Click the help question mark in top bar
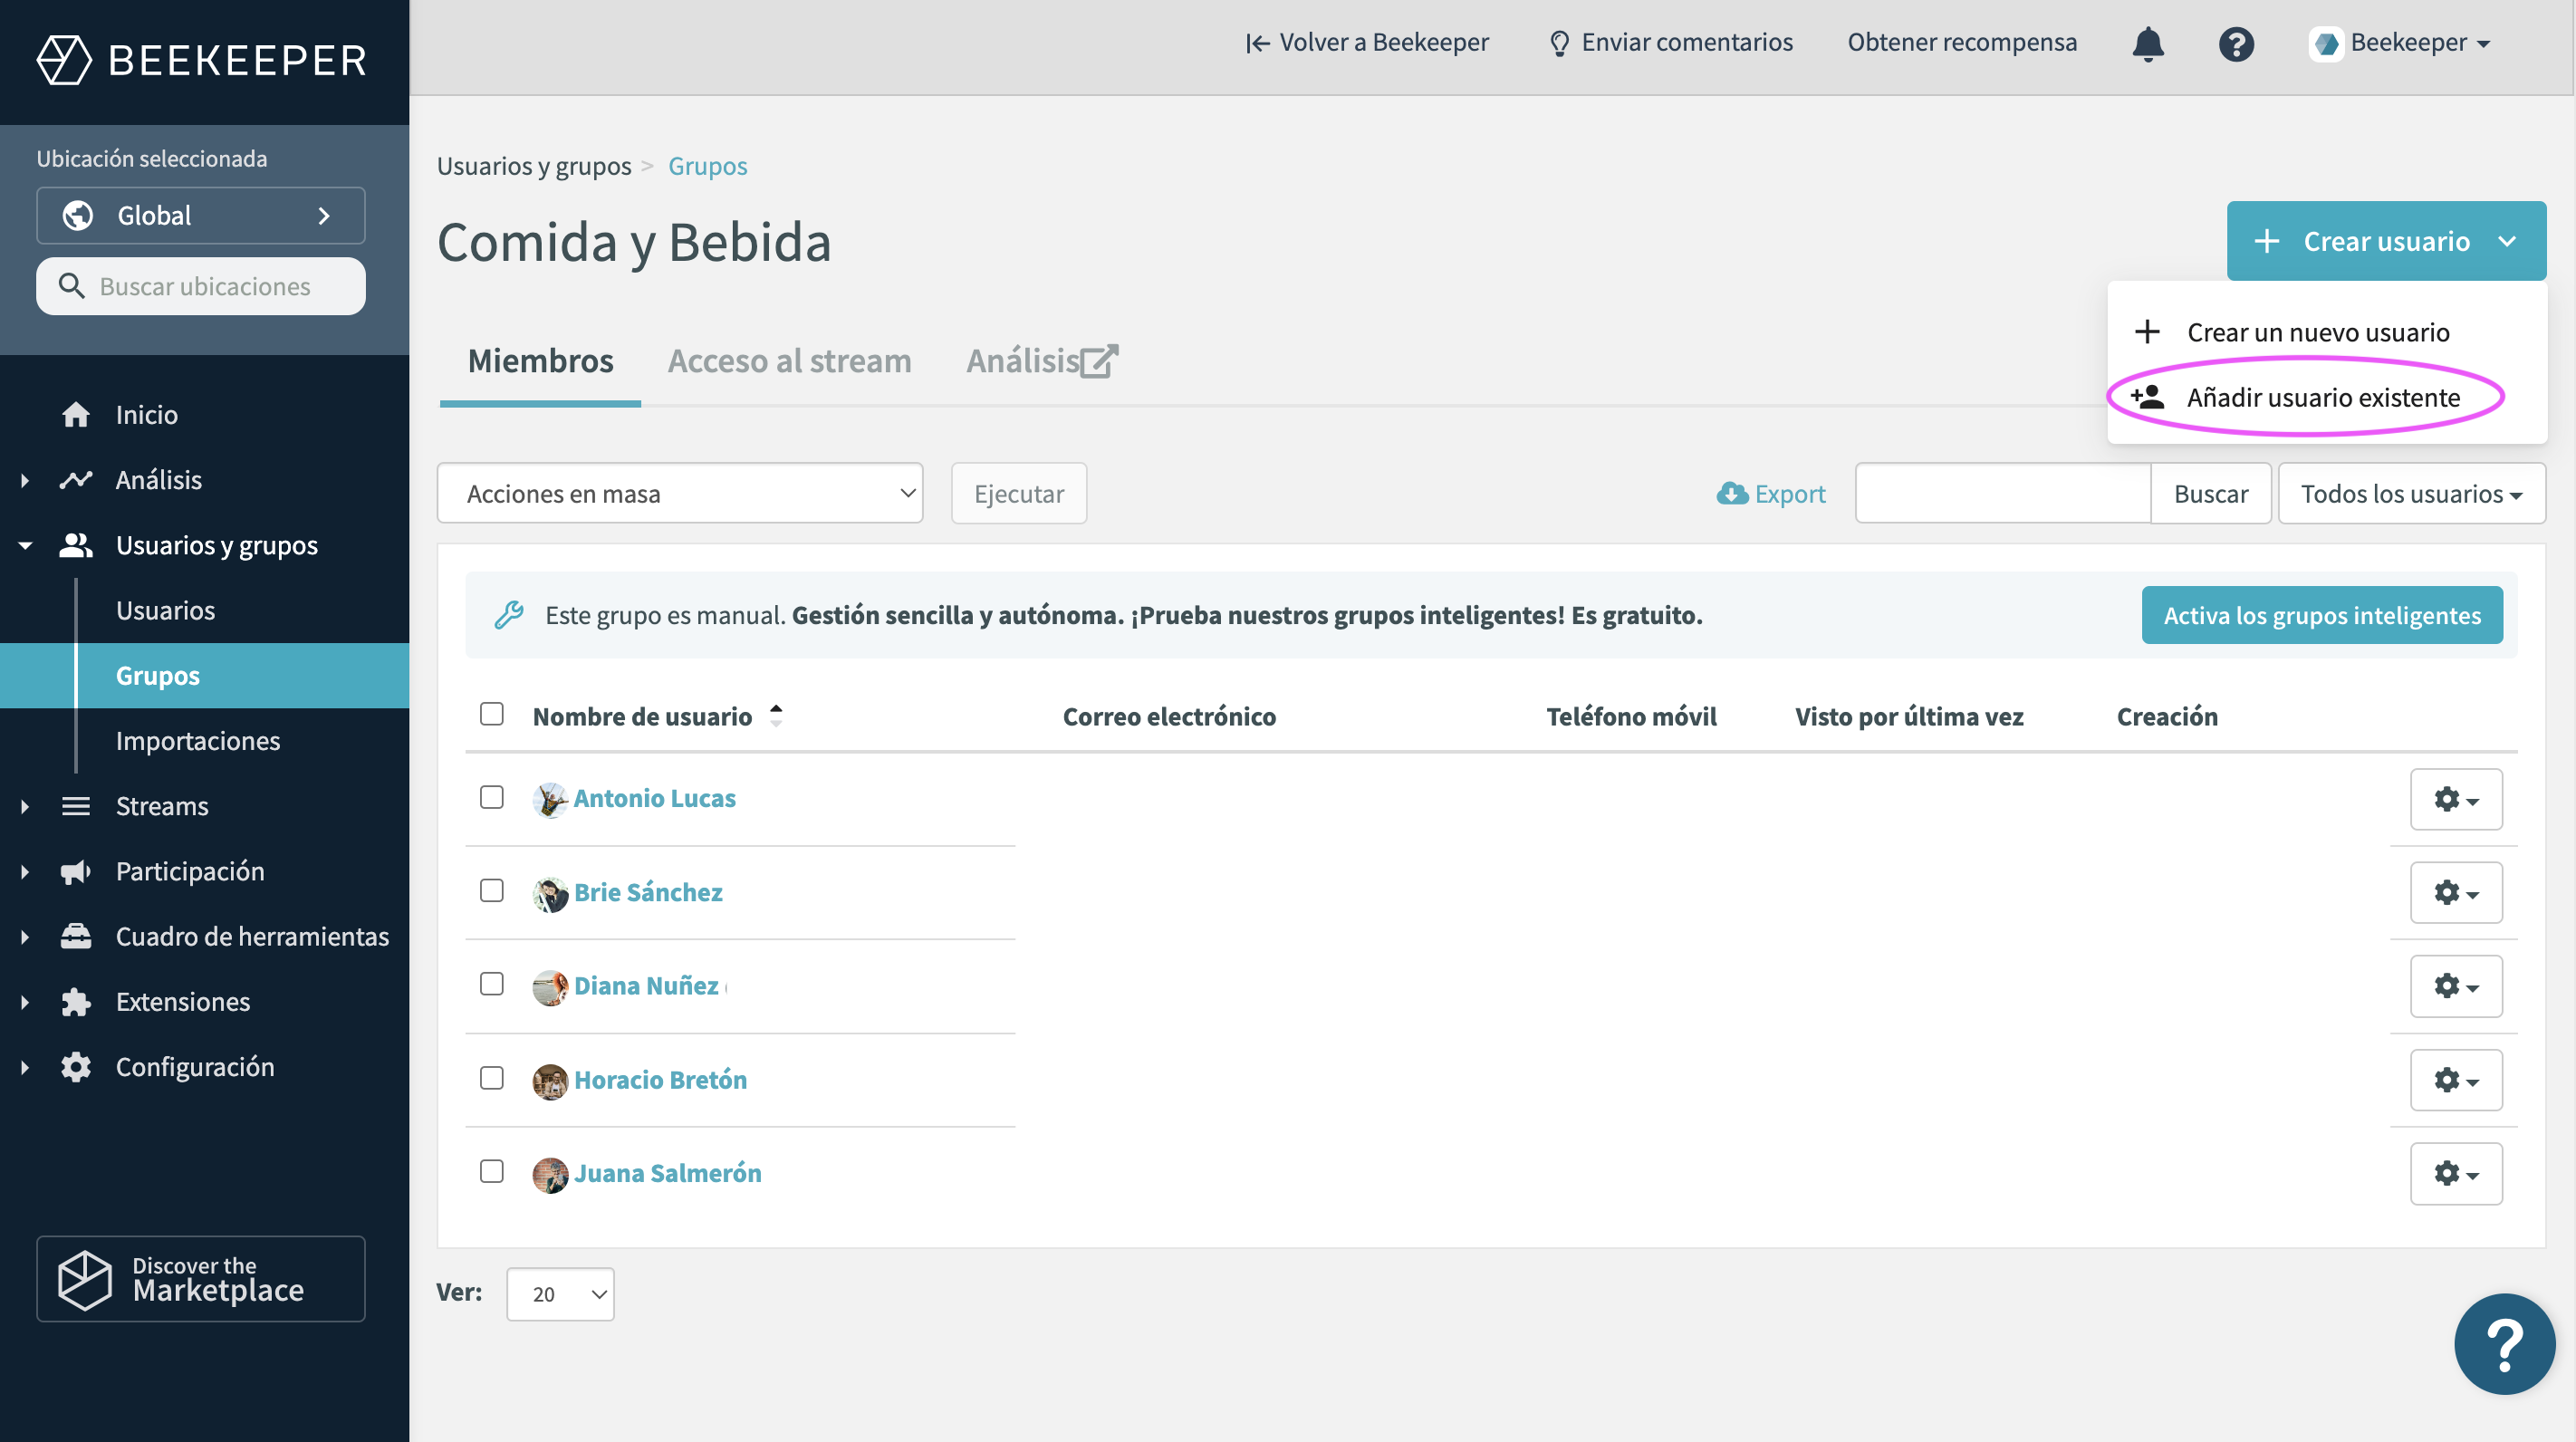The image size is (2576, 1442). (x=2236, y=44)
